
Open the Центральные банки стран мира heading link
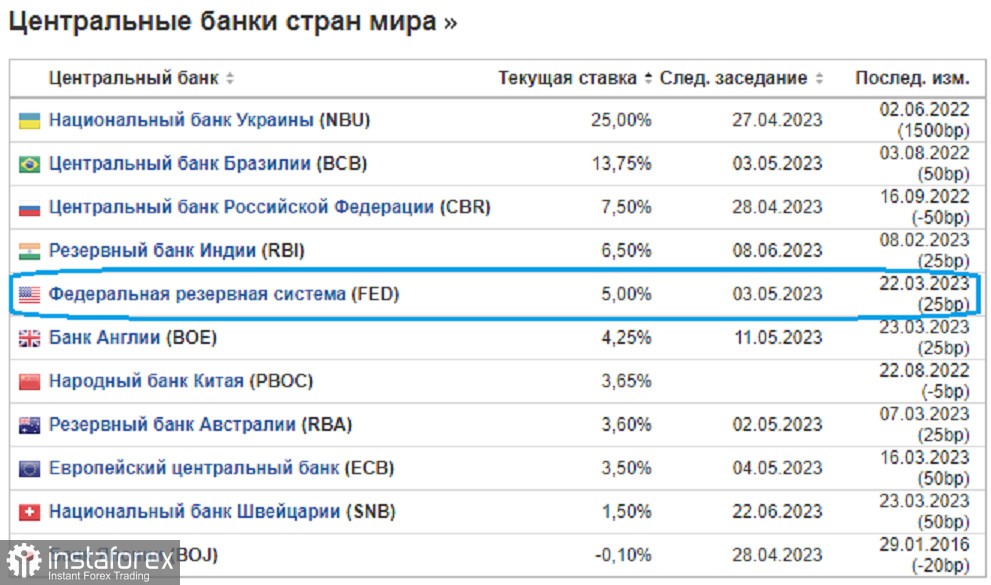click(232, 23)
